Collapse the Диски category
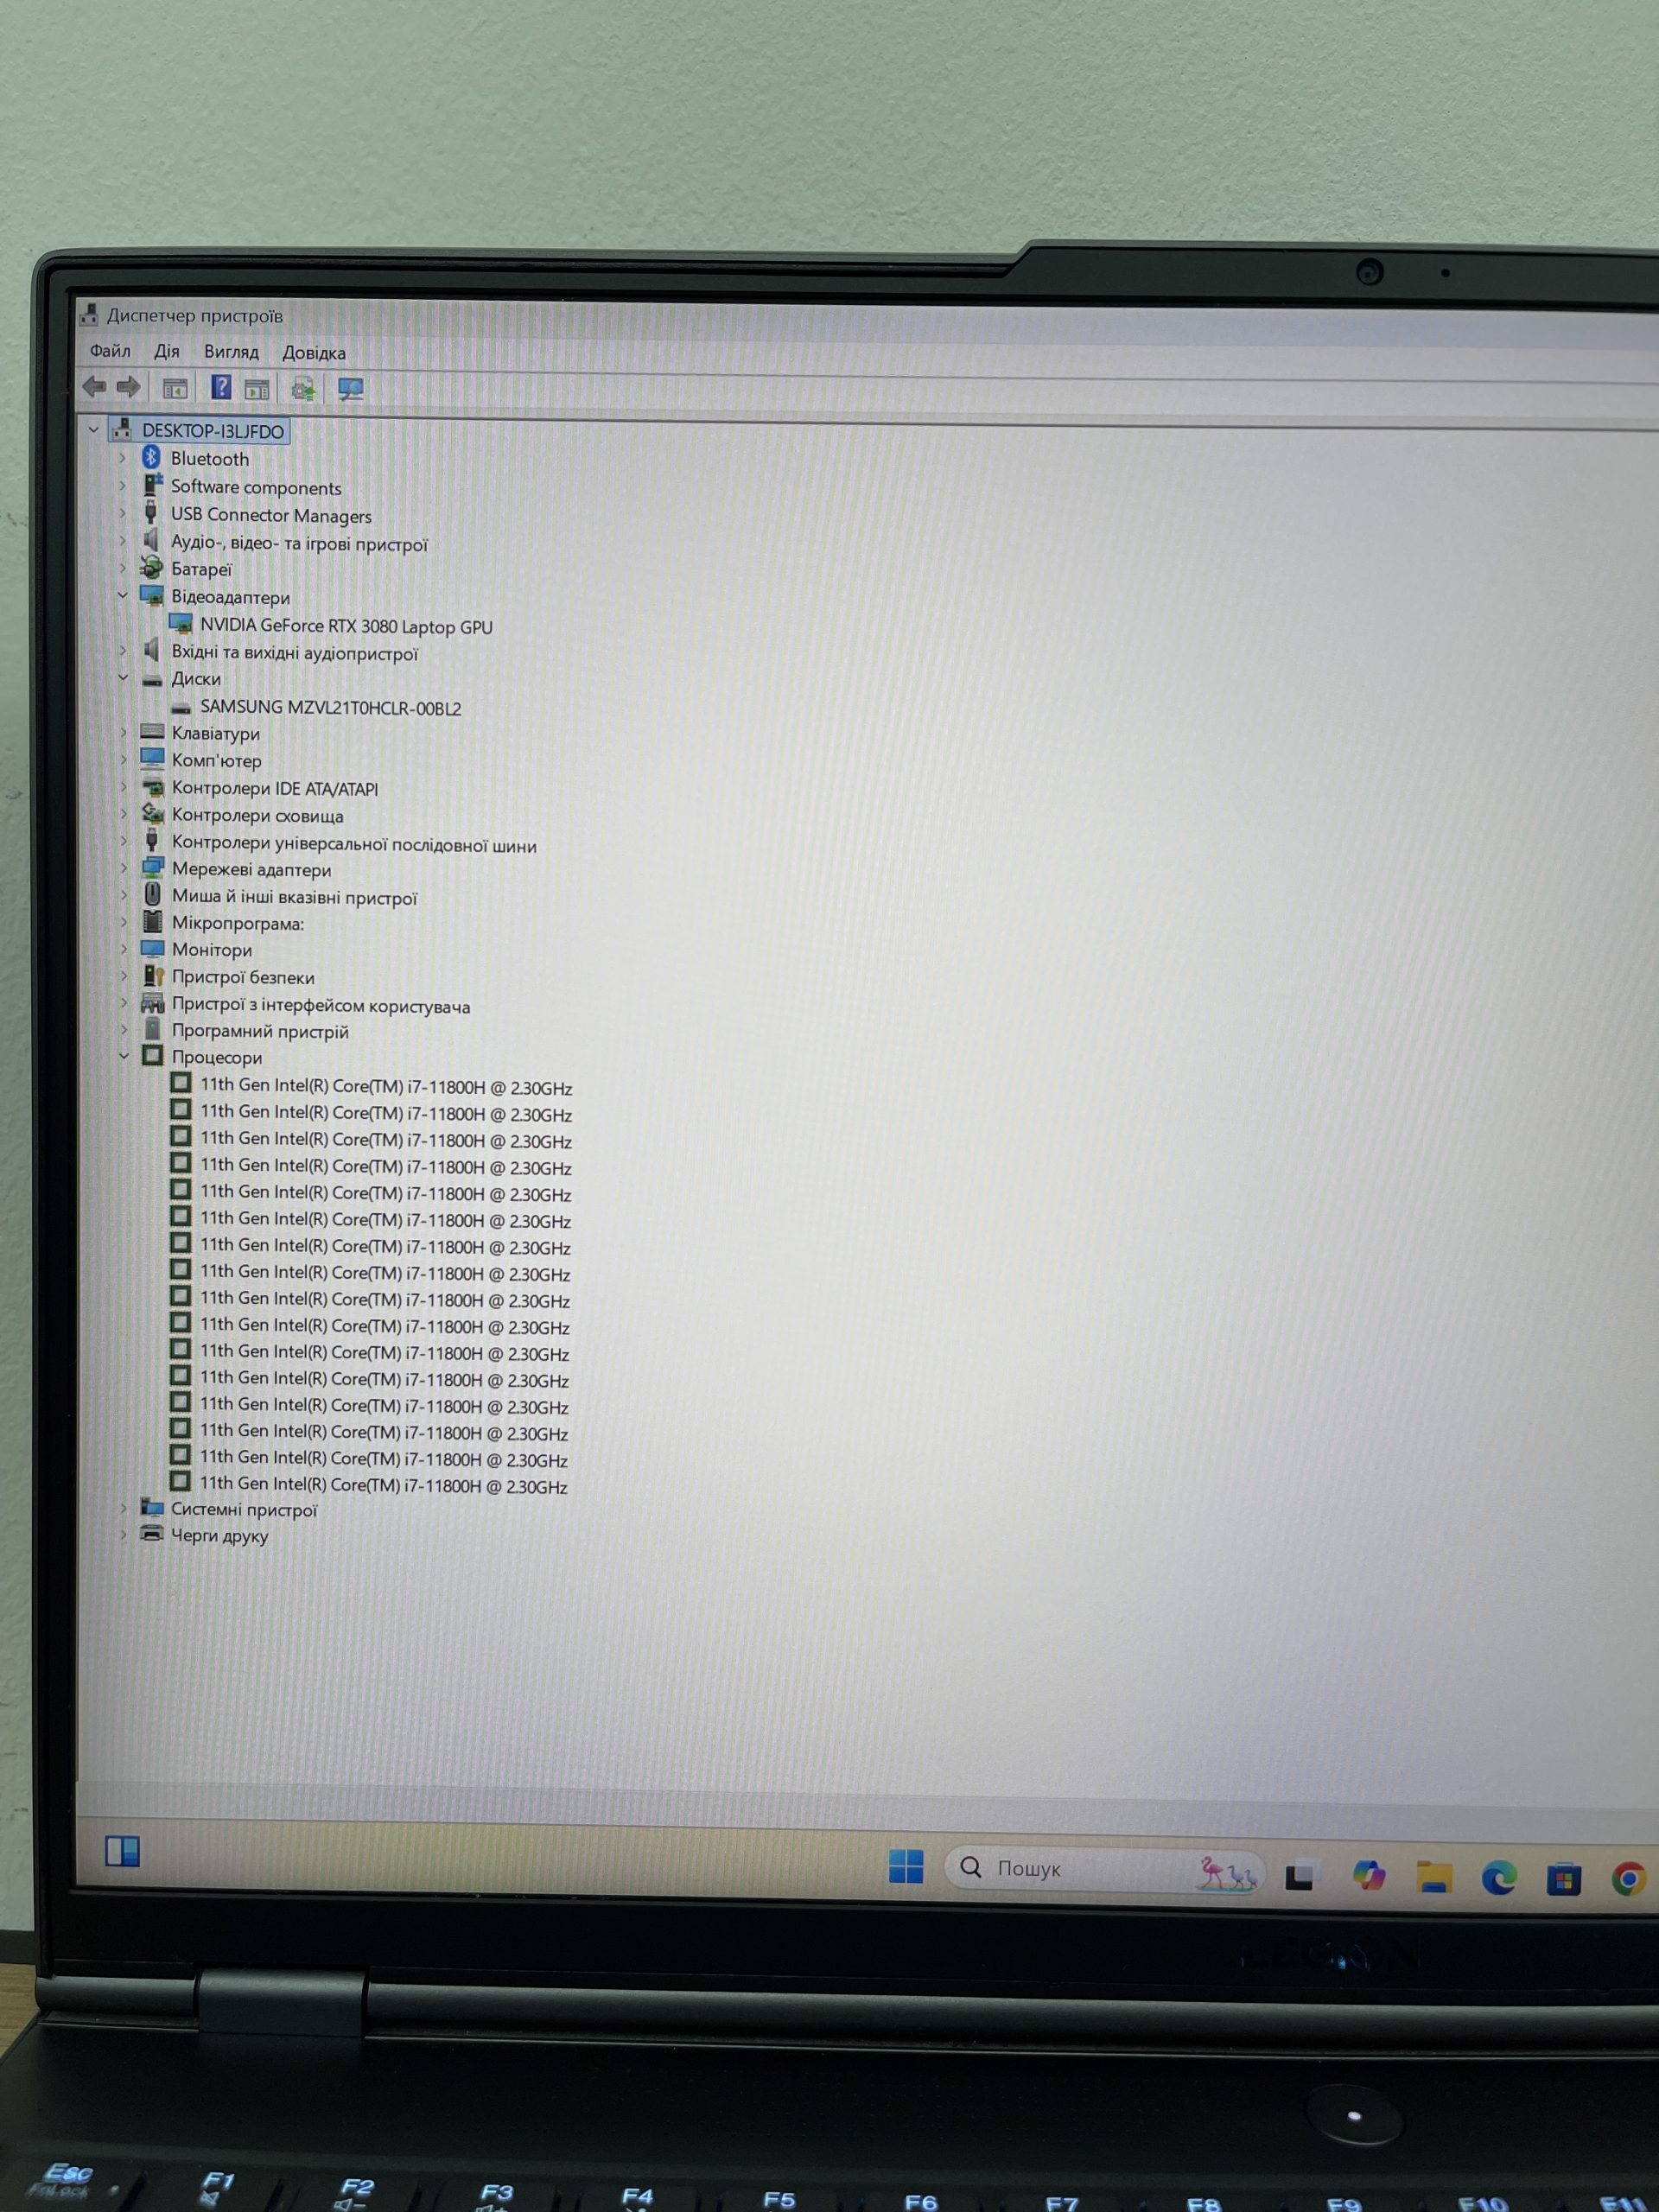 pyautogui.click(x=123, y=677)
